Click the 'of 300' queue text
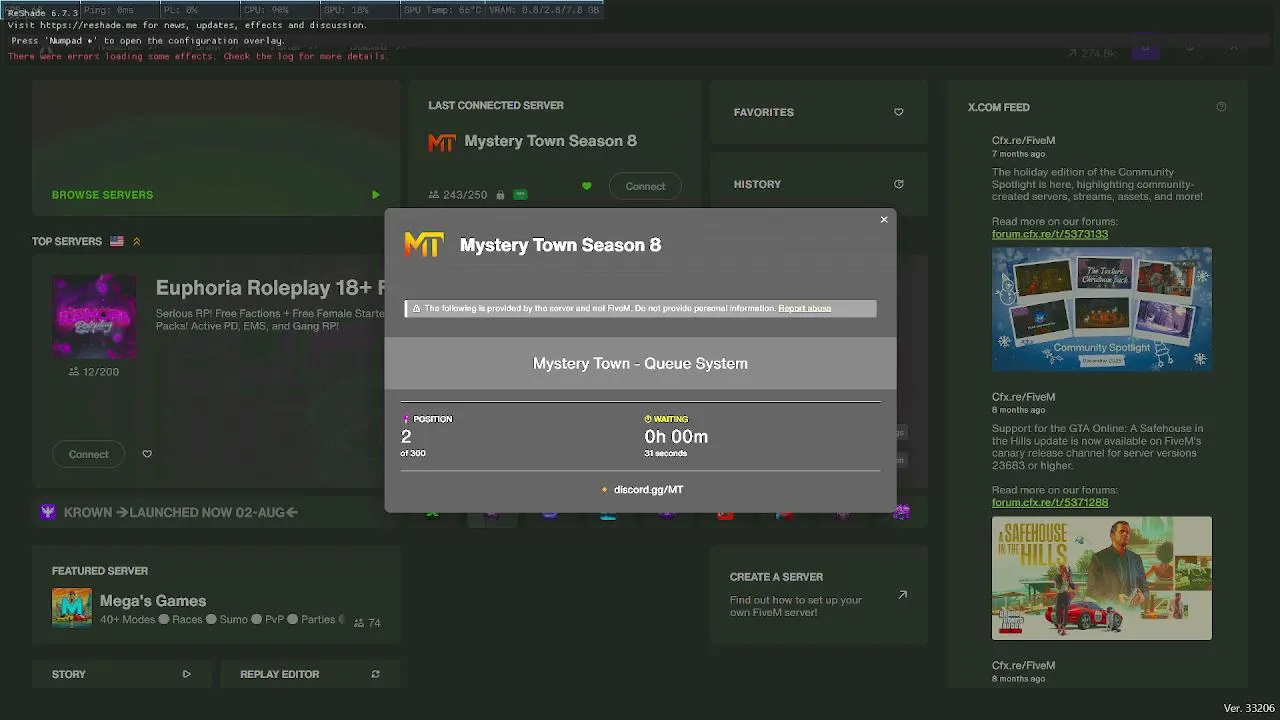 point(413,454)
